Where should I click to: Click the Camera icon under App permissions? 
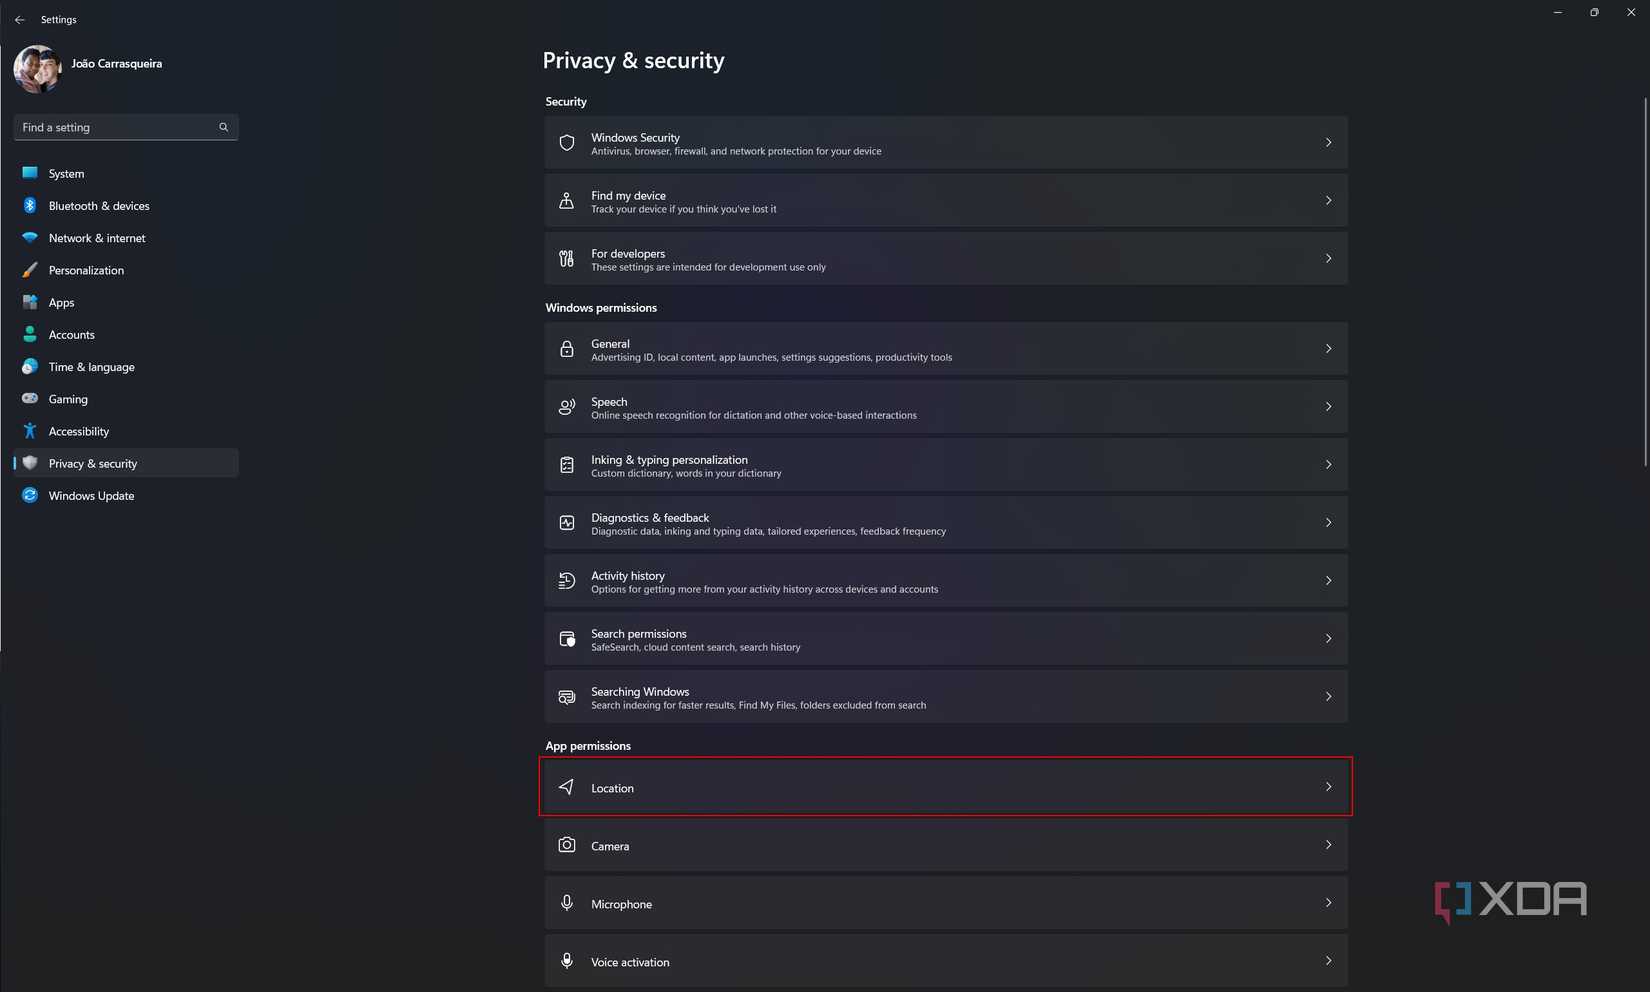(x=567, y=845)
